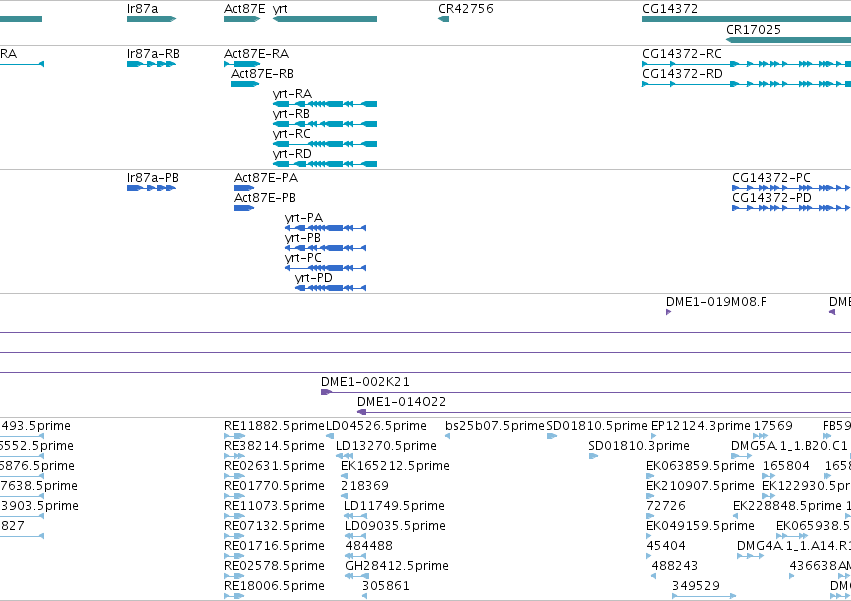Click EST RE02631.5prime
Viewport: 851px width, 601px height.
[x=234, y=476]
